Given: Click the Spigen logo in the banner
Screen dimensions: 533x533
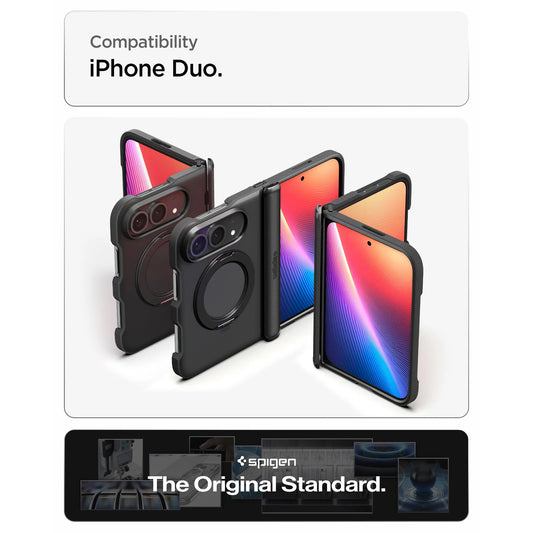Looking at the screenshot, I should click(266, 462).
